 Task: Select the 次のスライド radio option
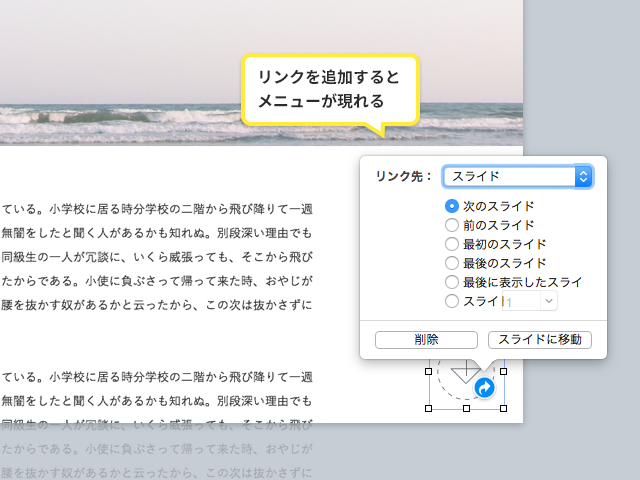[452, 206]
